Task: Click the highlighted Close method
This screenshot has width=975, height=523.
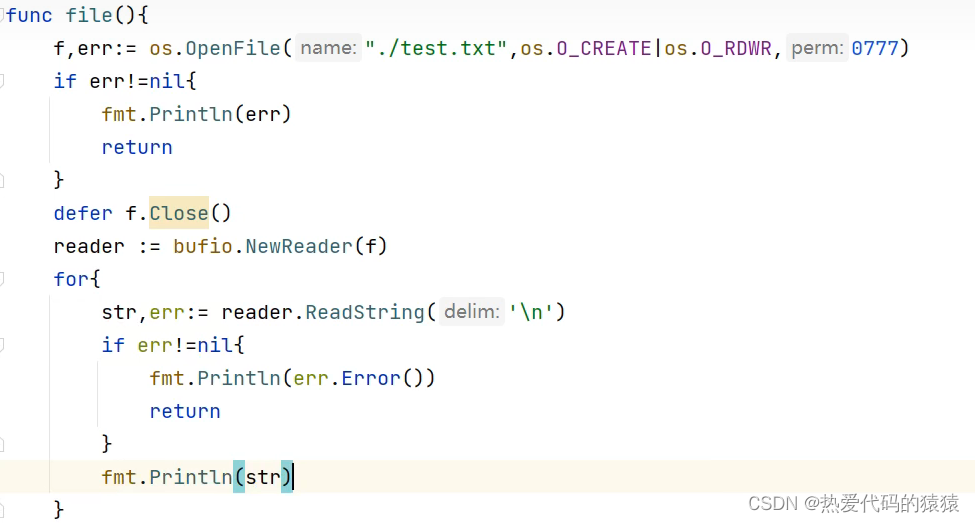Action: click(x=178, y=213)
